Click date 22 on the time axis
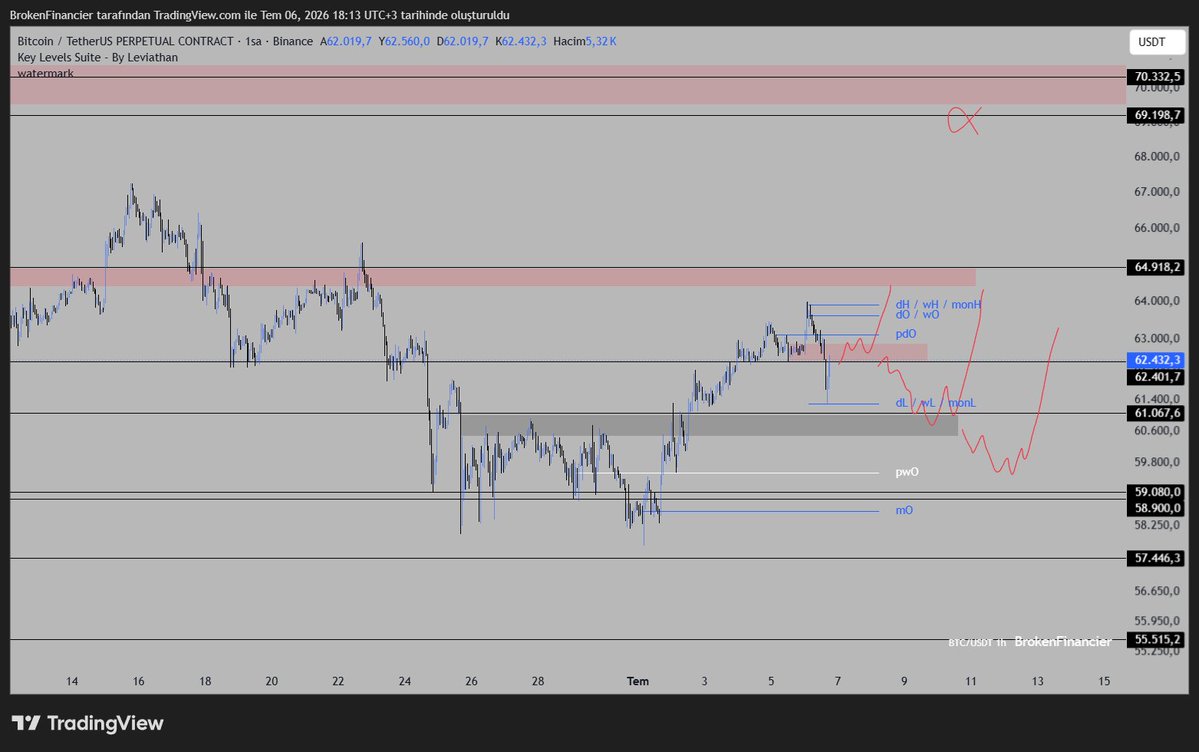The width and height of the screenshot is (1199, 752). coord(338,682)
